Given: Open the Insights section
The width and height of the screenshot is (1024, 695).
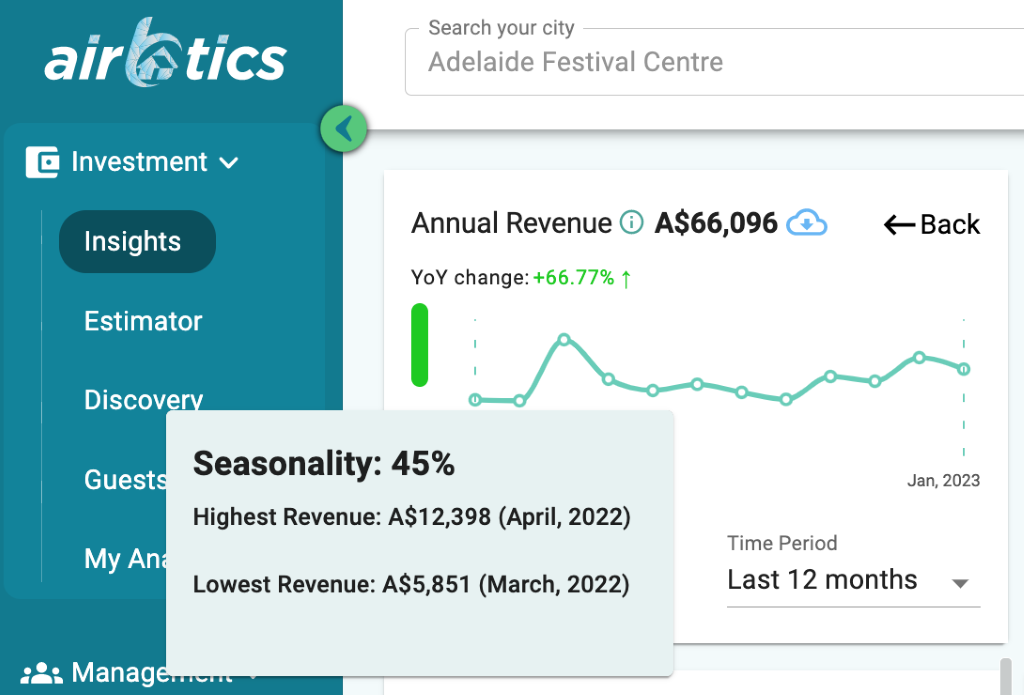Looking at the screenshot, I should pos(137,242).
